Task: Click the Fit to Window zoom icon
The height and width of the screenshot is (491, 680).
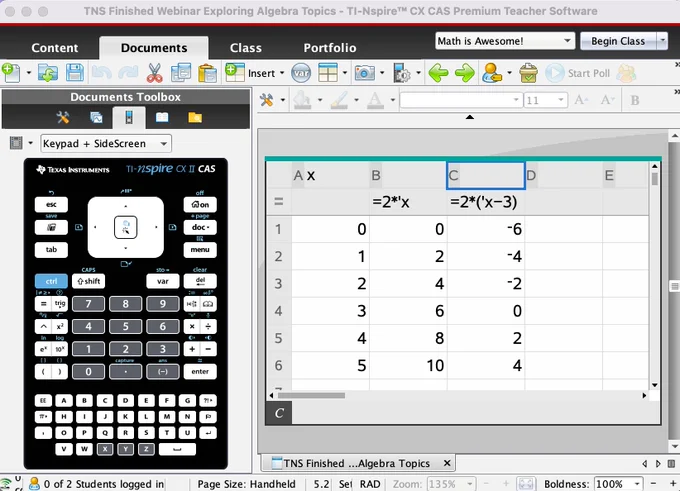Action: point(526,484)
